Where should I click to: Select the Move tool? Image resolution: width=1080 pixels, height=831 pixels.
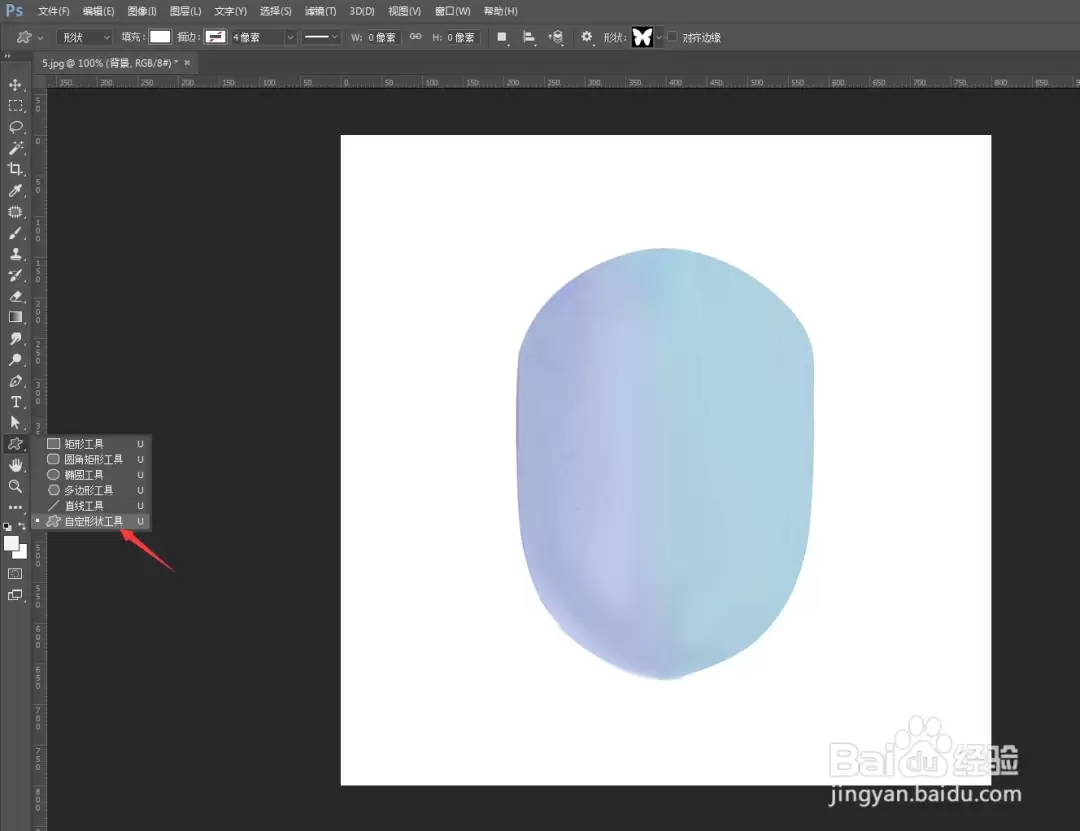(x=15, y=85)
